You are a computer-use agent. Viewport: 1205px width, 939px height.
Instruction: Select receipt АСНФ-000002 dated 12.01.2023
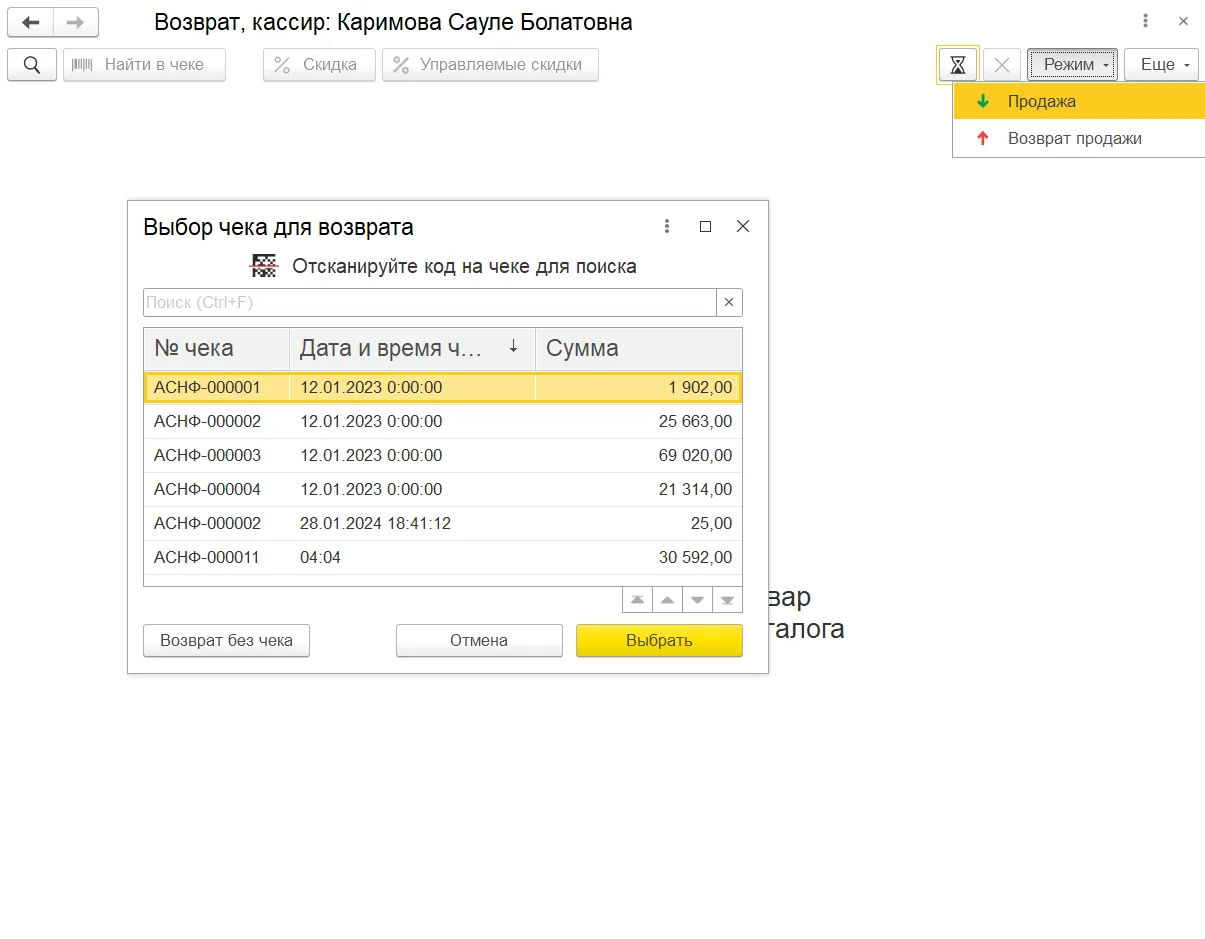[443, 422]
